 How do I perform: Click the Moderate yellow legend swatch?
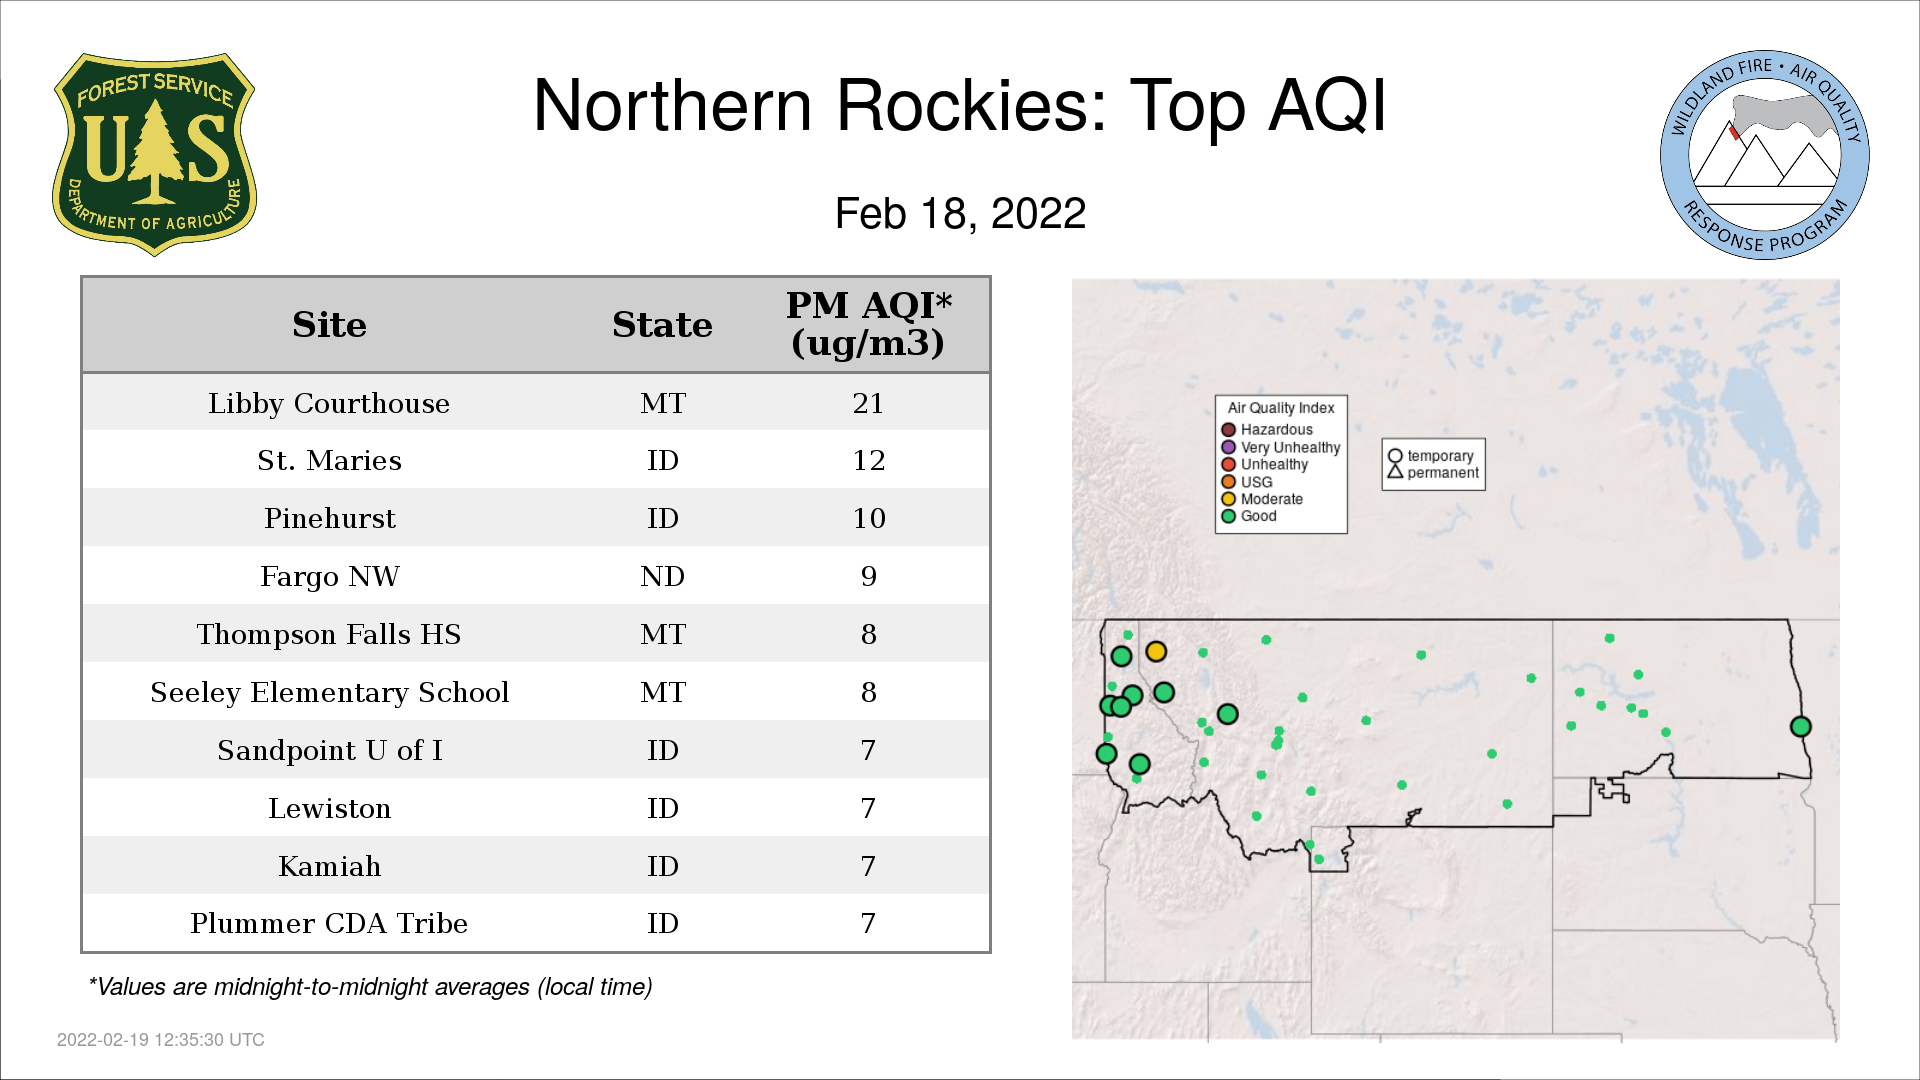(x=1229, y=499)
